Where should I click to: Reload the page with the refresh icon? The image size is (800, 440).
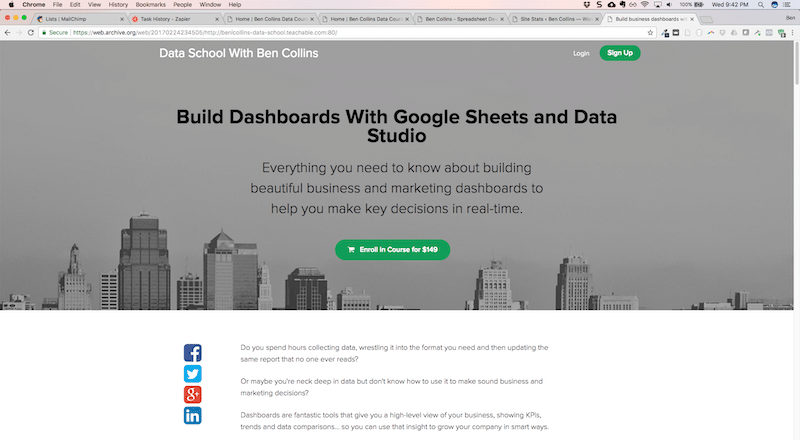coord(31,32)
